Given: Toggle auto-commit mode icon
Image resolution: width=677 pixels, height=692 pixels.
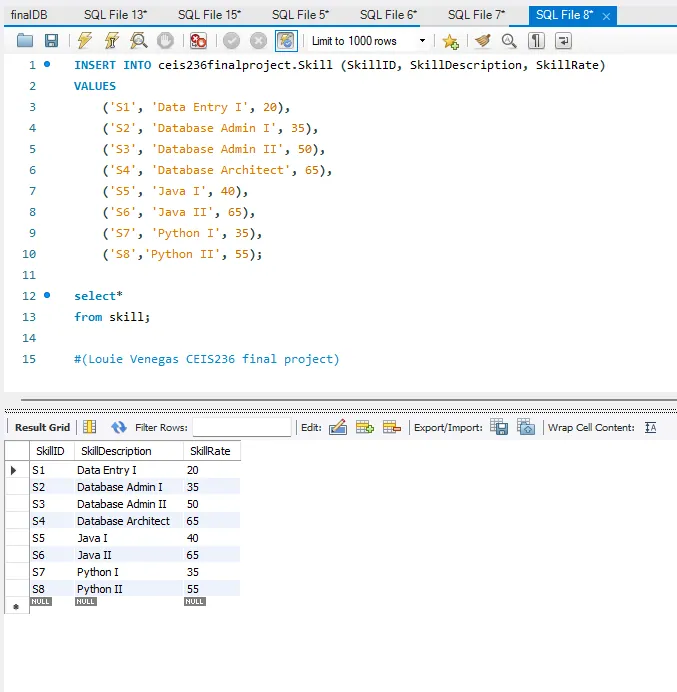Looking at the screenshot, I should (286, 41).
